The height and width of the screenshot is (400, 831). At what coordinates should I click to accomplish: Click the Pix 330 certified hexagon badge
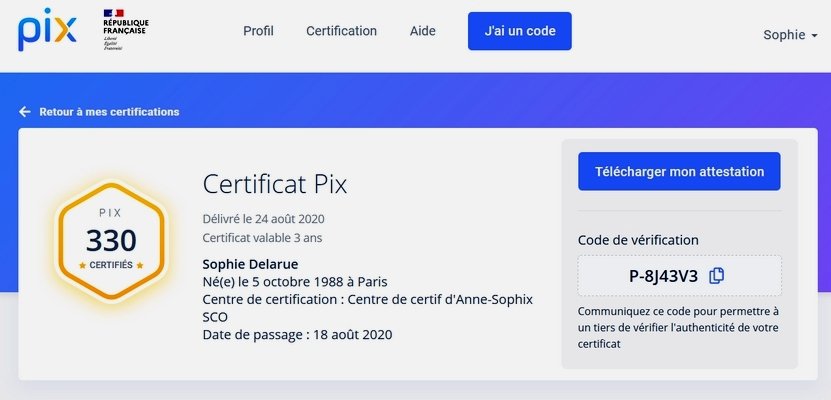click(111, 242)
